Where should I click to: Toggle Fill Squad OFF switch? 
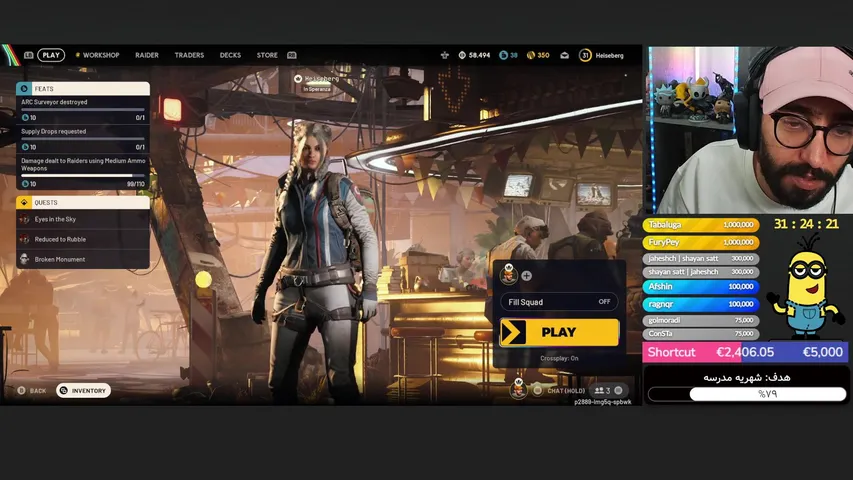[x=559, y=302]
